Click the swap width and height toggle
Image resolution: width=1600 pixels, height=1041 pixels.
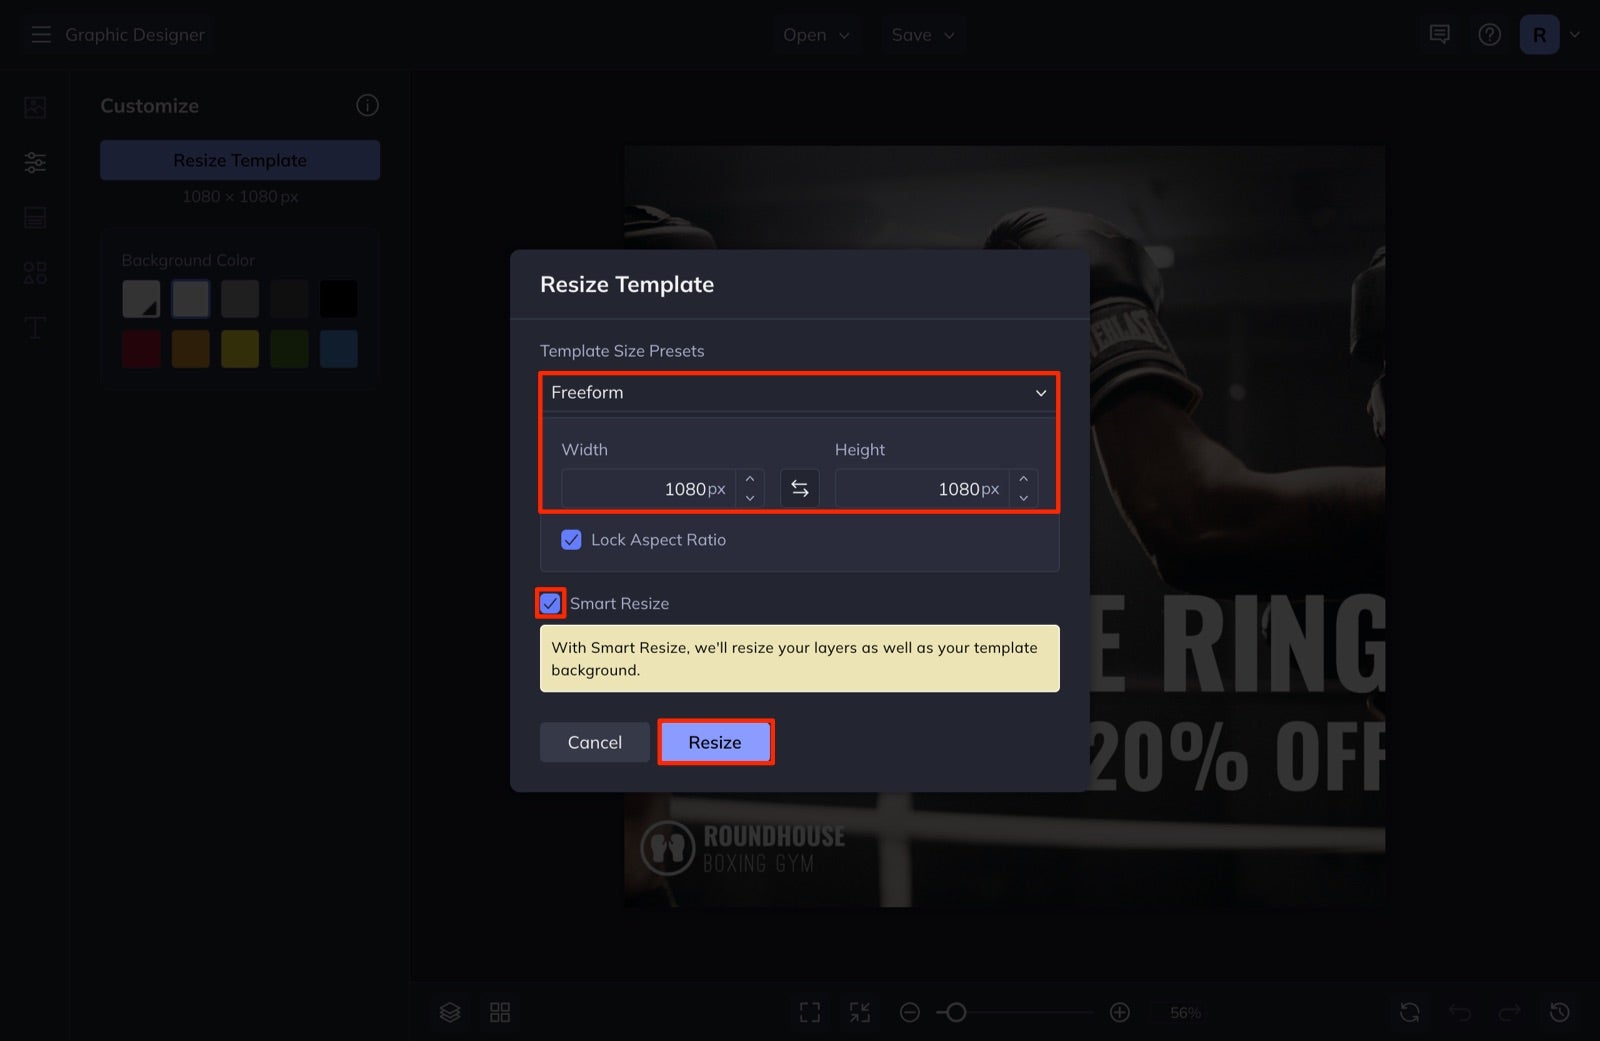[x=799, y=488]
